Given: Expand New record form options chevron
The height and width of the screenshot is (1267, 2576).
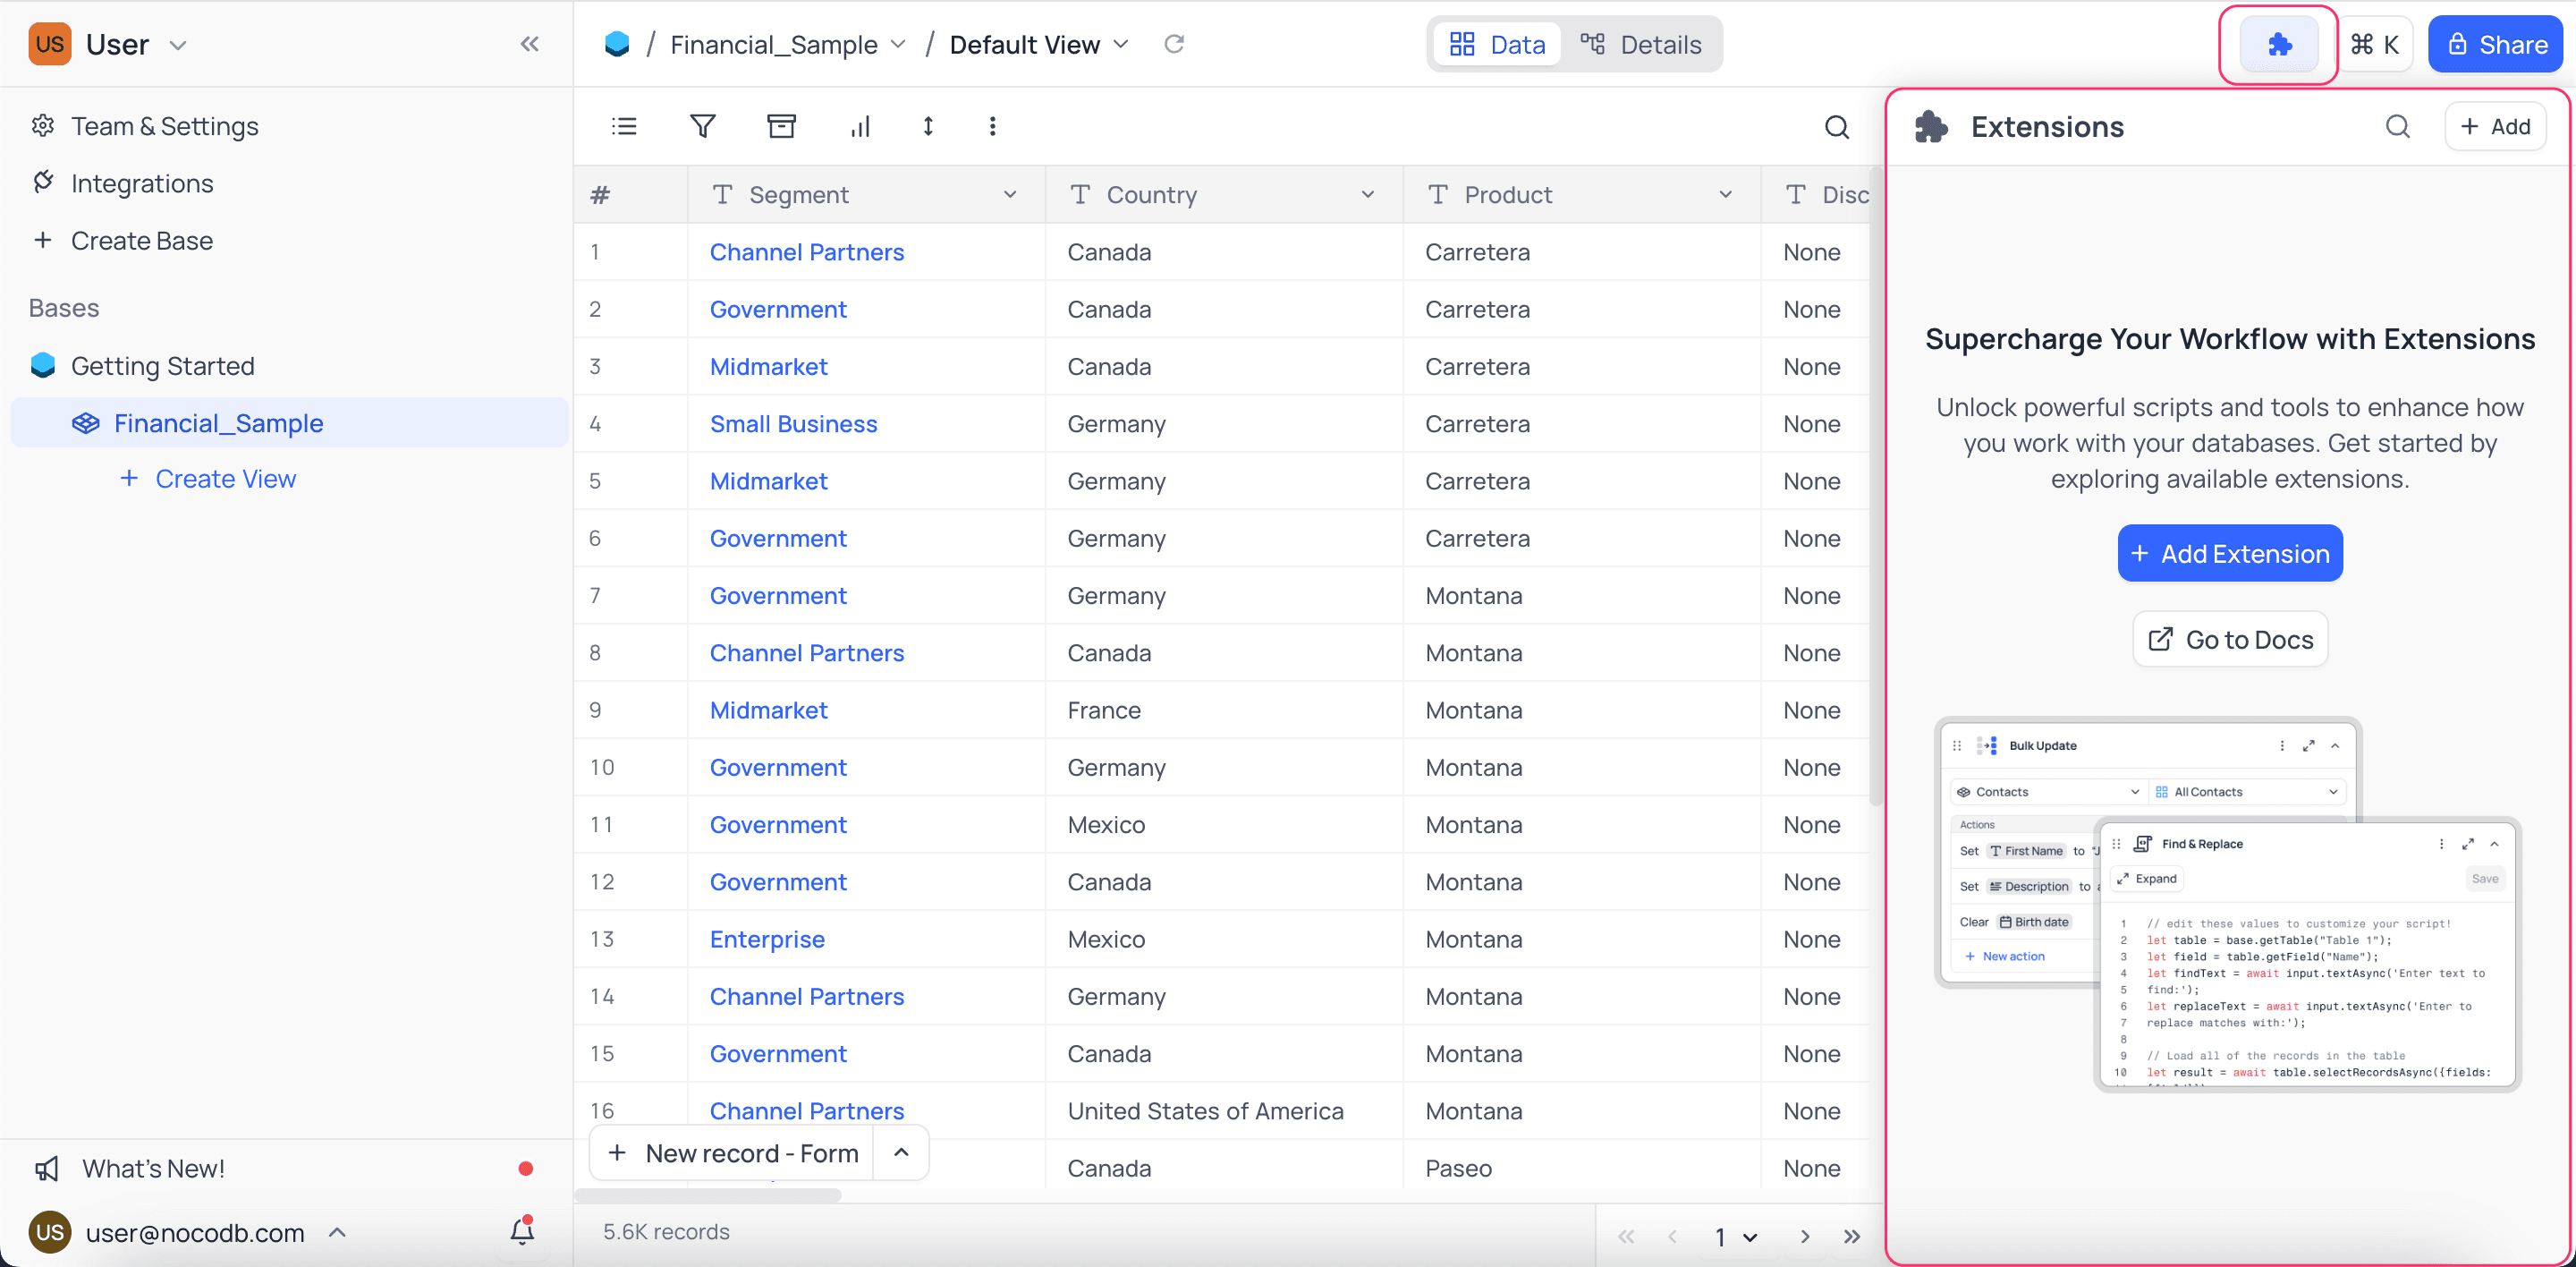Looking at the screenshot, I should point(901,1152).
